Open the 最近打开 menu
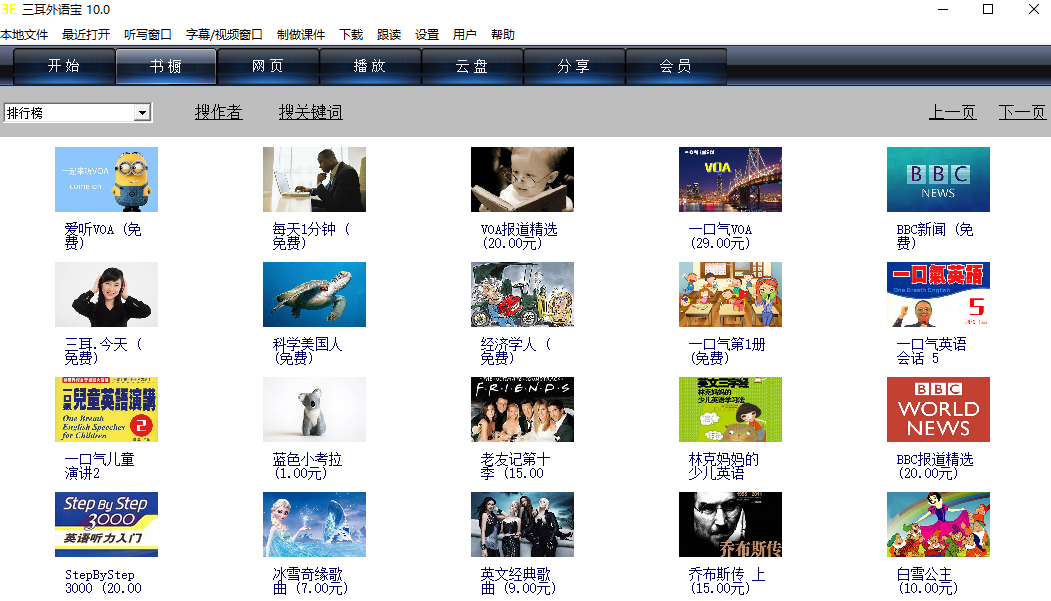Screen dimensions: 1051x601 click(86, 35)
